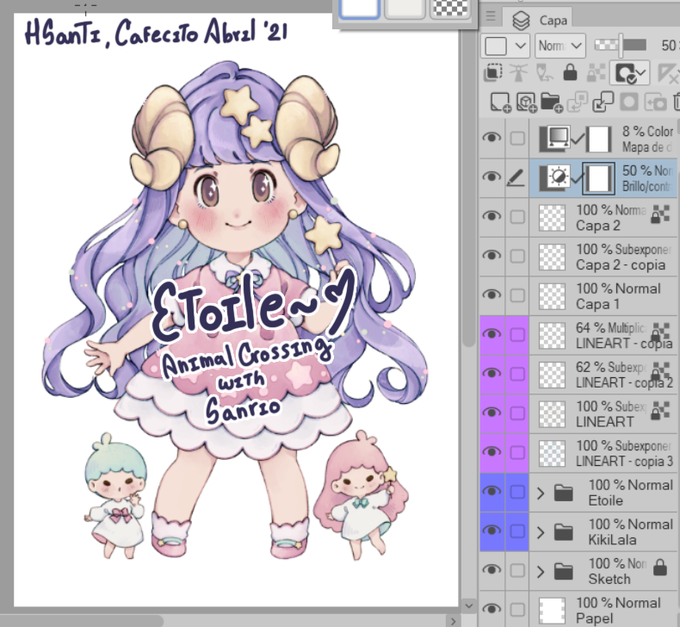
Task: Hide the 100 % LINEART layer
Action: [491, 413]
